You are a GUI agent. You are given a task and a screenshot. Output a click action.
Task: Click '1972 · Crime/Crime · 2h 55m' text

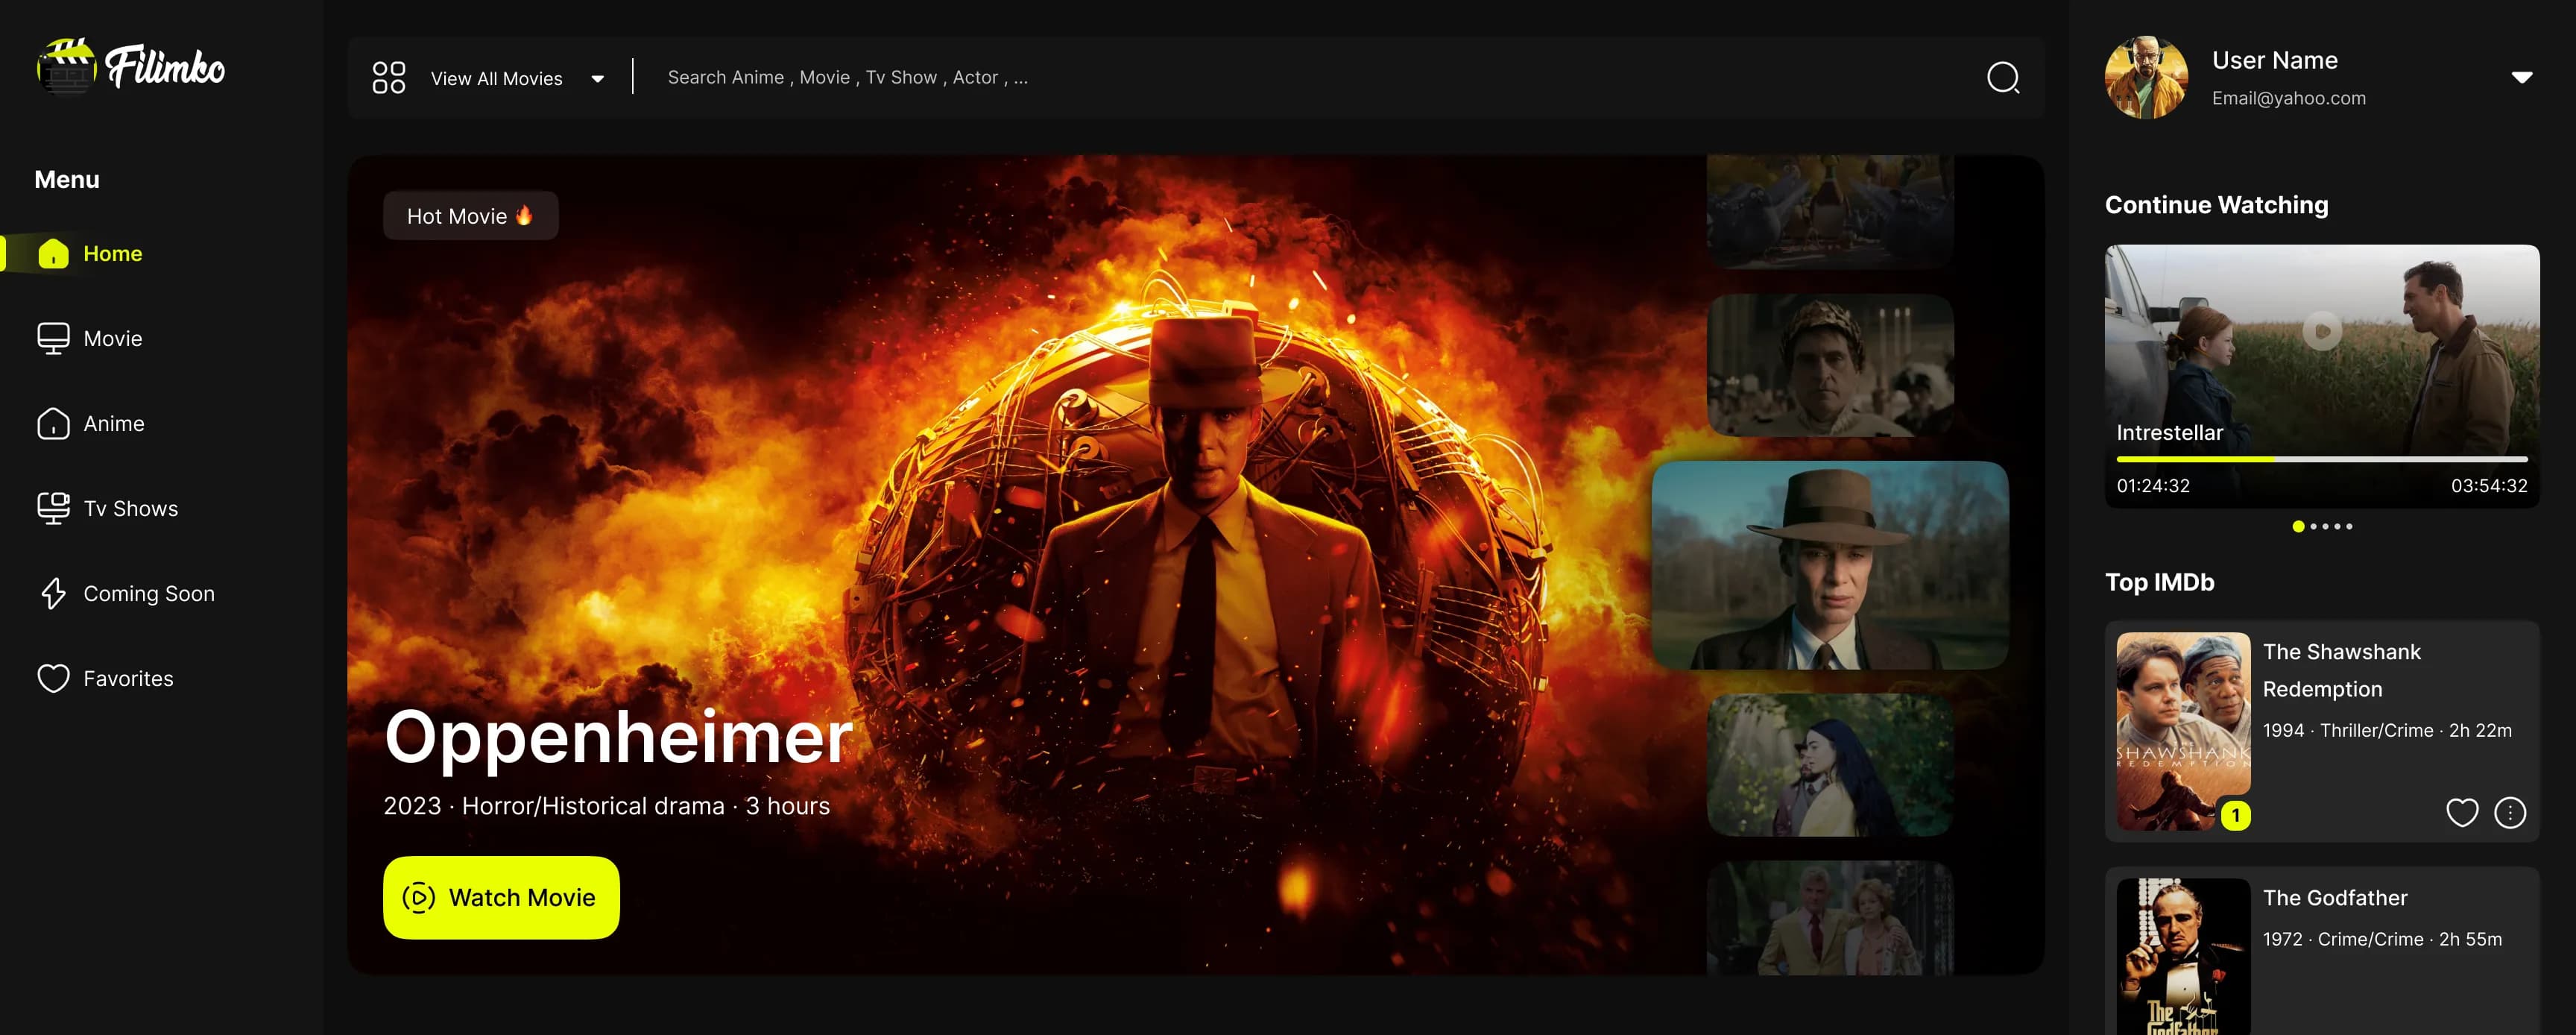(2382, 940)
